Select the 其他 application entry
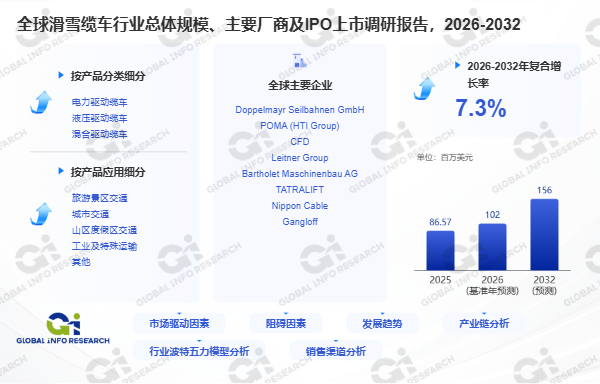The height and width of the screenshot is (384, 600). pos(81,262)
